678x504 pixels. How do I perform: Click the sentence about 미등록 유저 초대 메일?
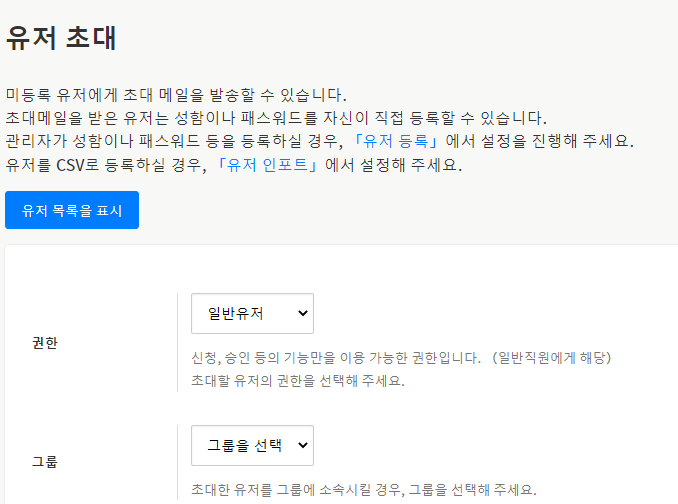176,96
